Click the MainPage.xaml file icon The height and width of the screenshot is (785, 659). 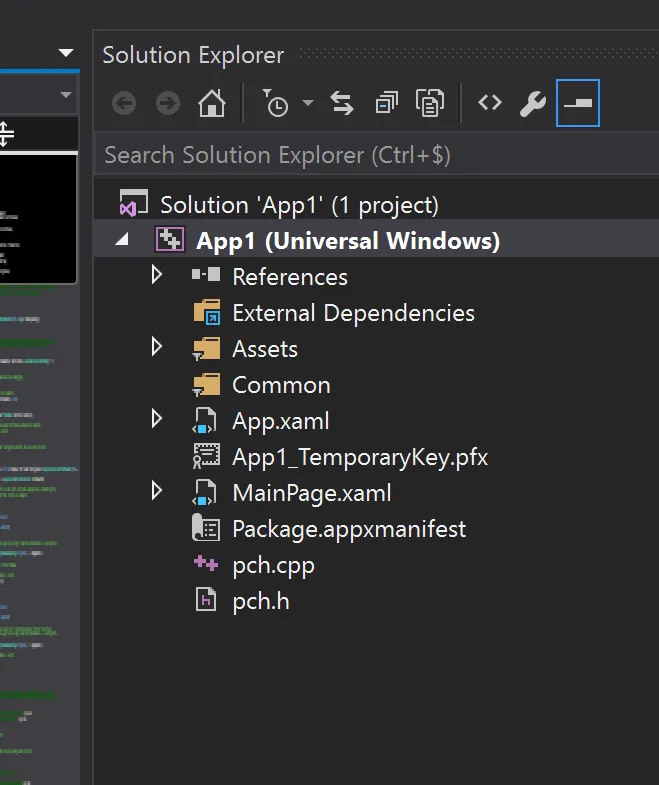coord(204,493)
